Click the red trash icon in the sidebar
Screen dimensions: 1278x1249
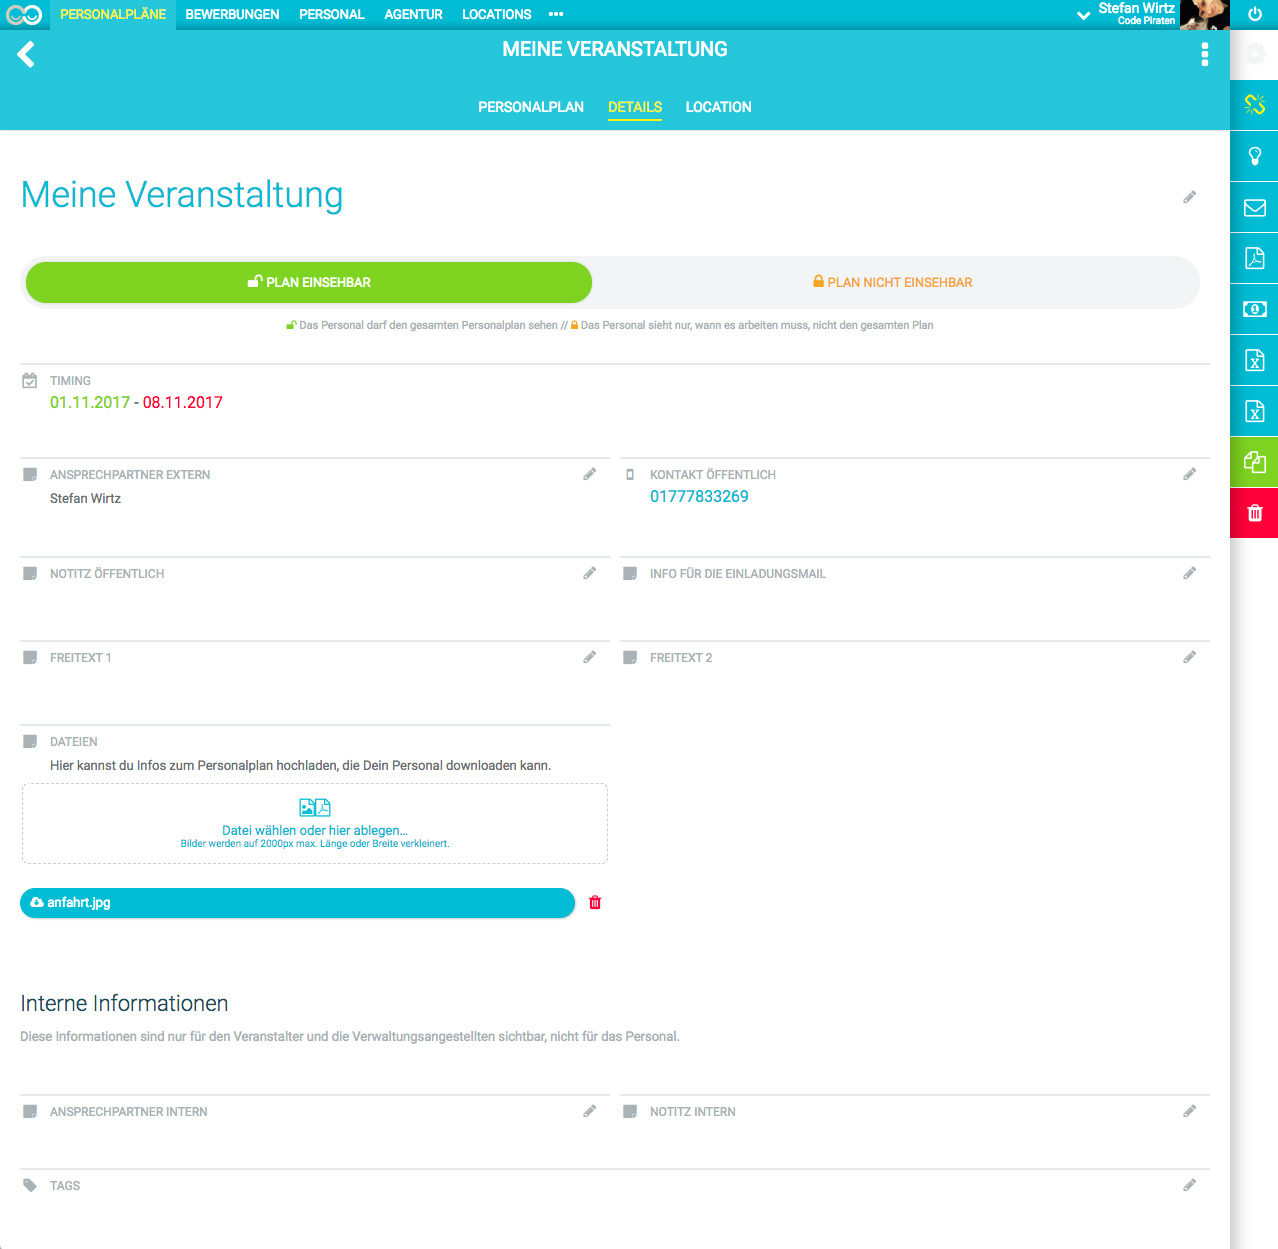(1254, 513)
